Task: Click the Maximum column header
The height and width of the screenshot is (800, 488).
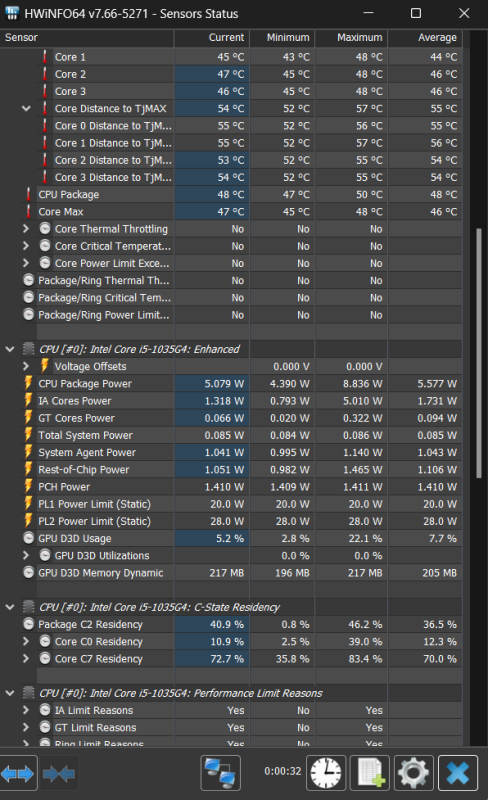Action: click(x=352, y=38)
